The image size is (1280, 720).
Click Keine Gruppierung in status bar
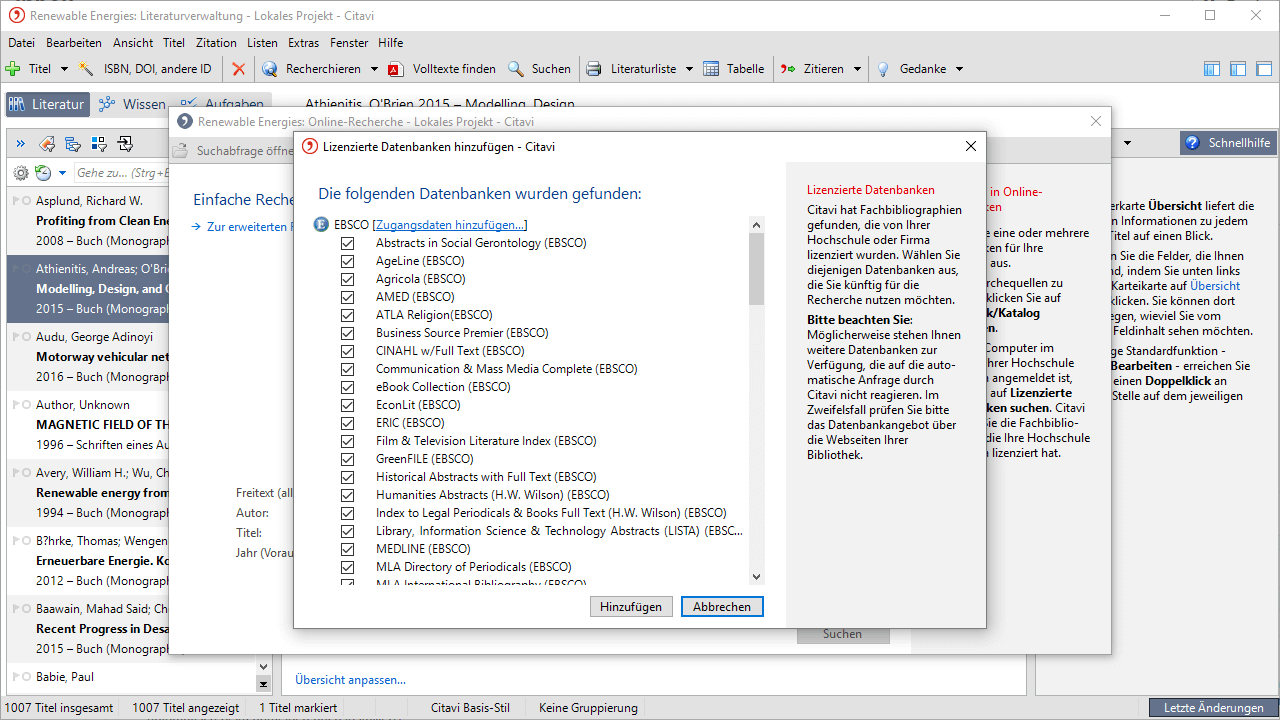pos(588,708)
